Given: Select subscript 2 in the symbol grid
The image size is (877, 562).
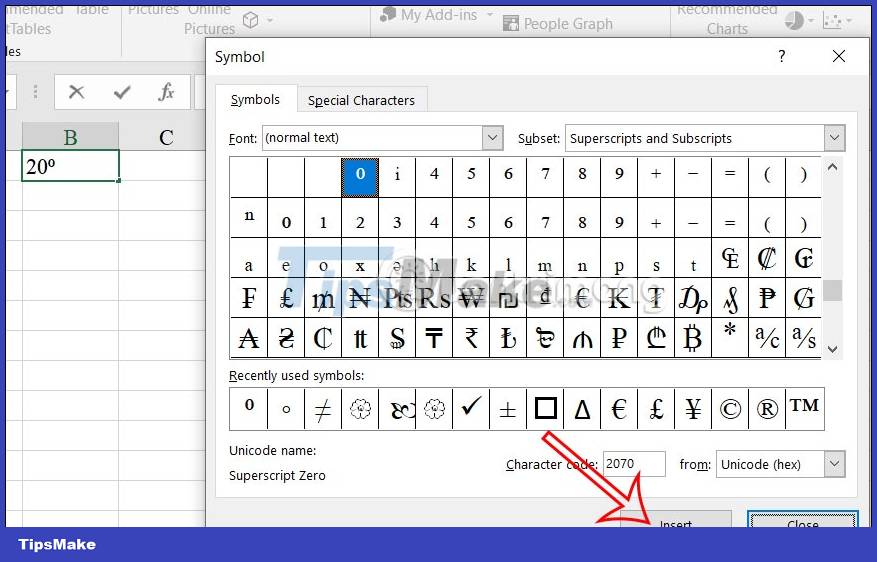Looking at the screenshot, I should pos(360,218).
